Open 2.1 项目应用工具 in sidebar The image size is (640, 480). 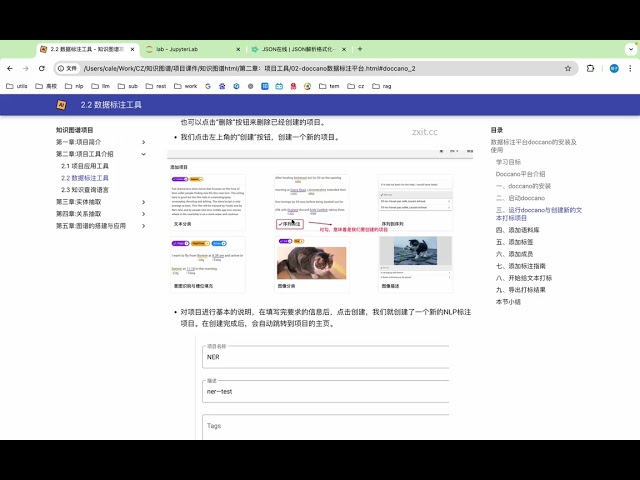tap(85, 166)
